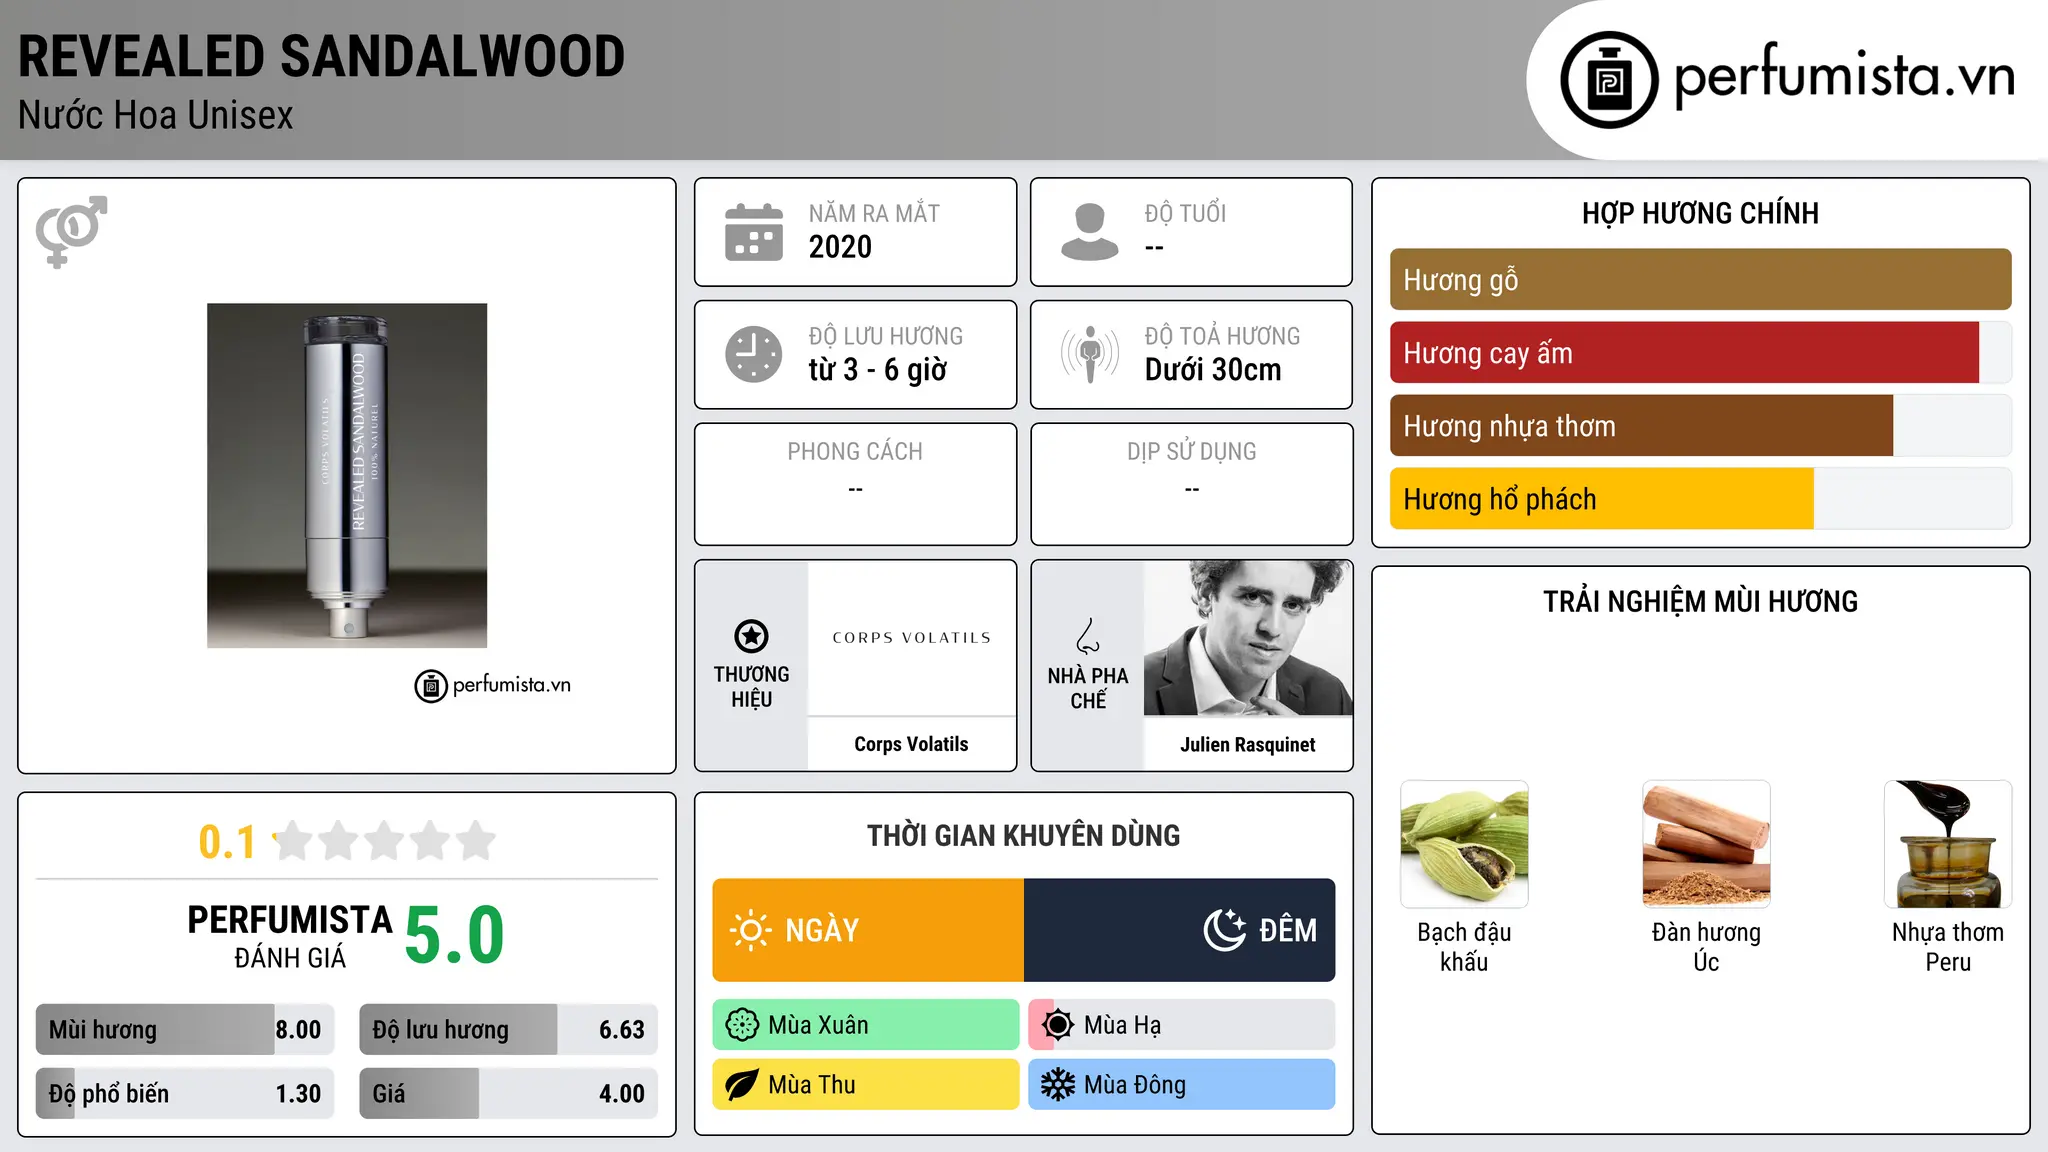This screenshot has width=2048, height=1152.
Task: Click the star badge icon above THƯƠNG HIỆU
Action: pos(751,636)
